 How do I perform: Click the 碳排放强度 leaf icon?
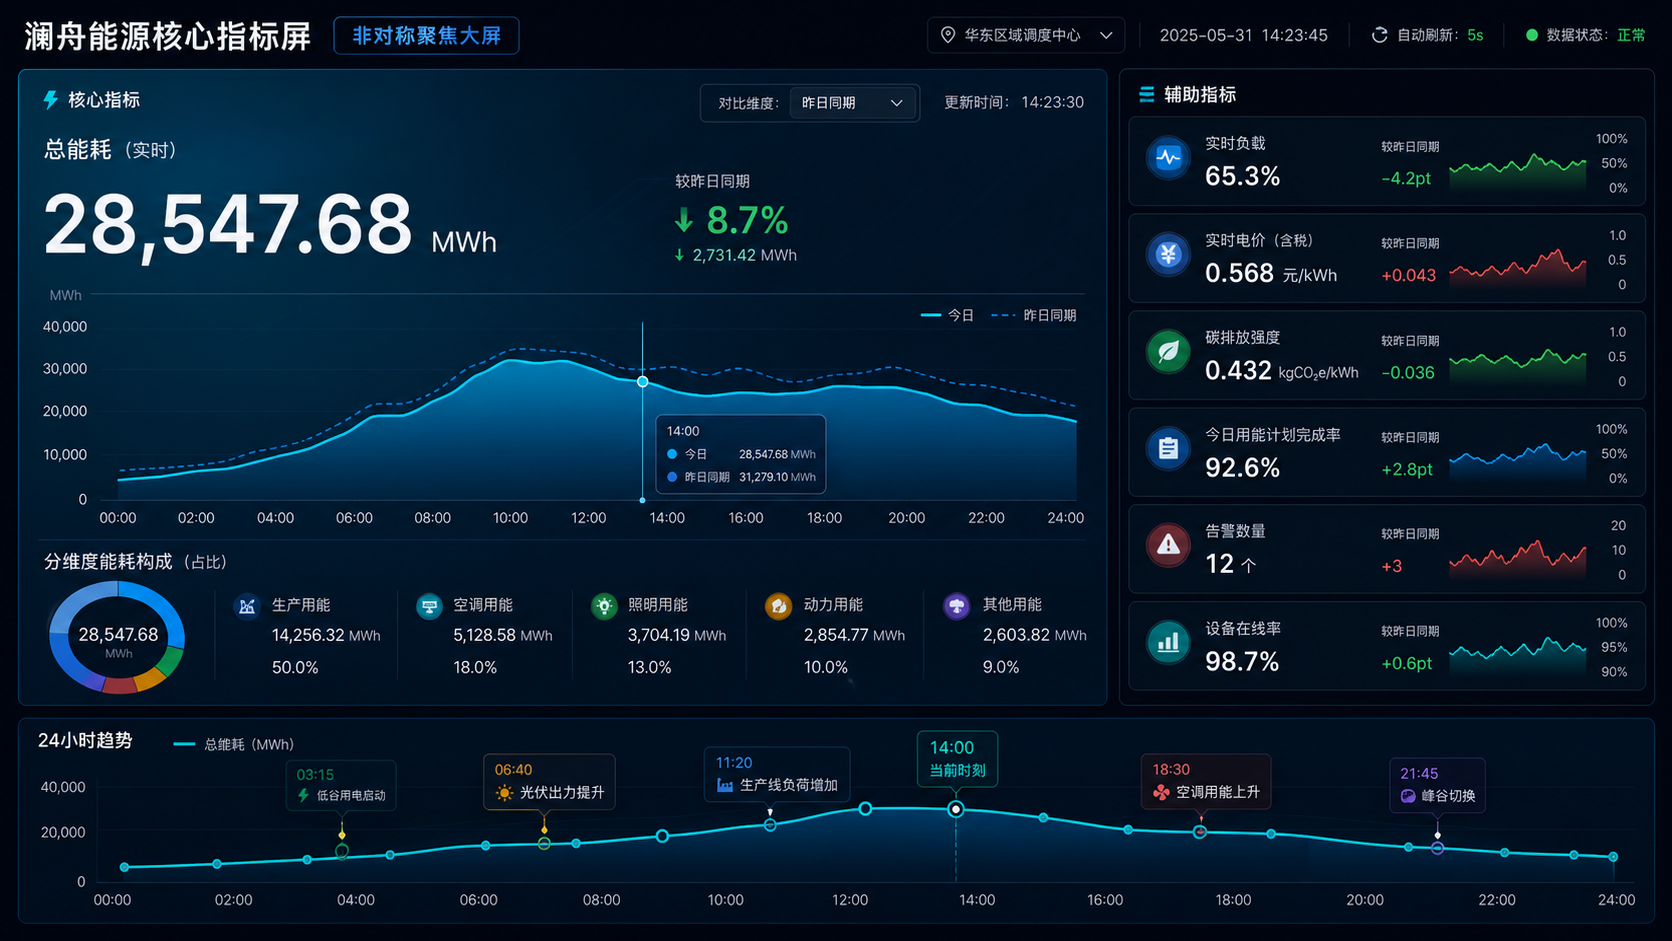1168,352
